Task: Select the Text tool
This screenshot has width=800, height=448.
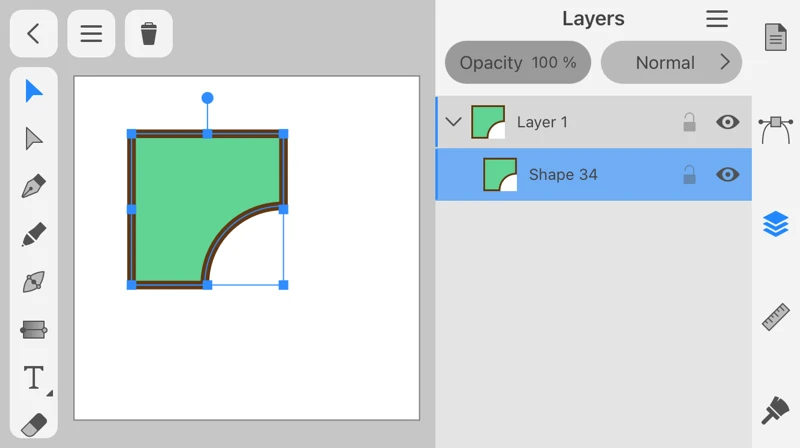Action: point(34,377)
